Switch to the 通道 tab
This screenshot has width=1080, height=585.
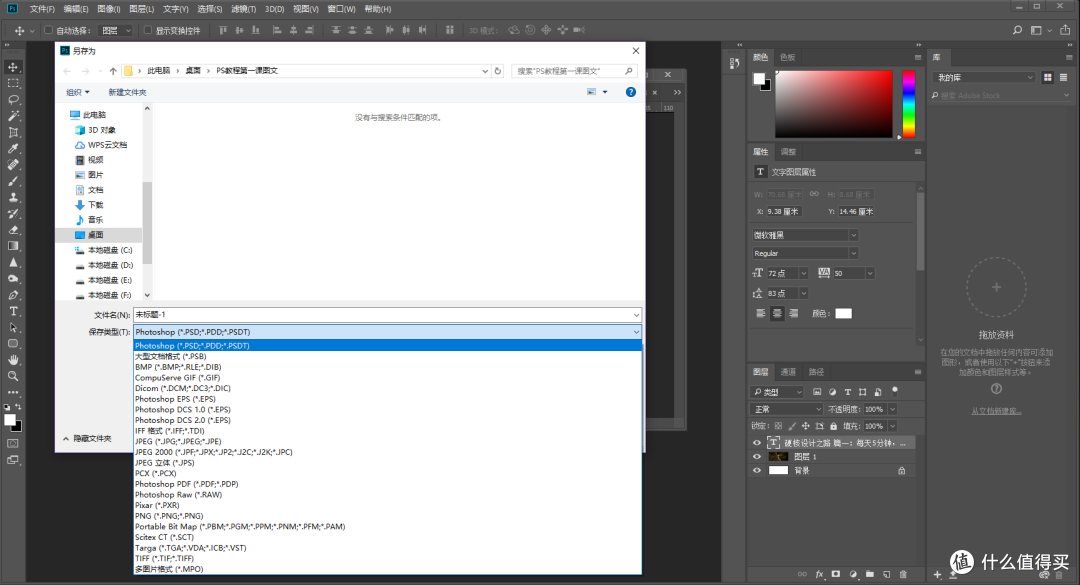tap(786, 372)
